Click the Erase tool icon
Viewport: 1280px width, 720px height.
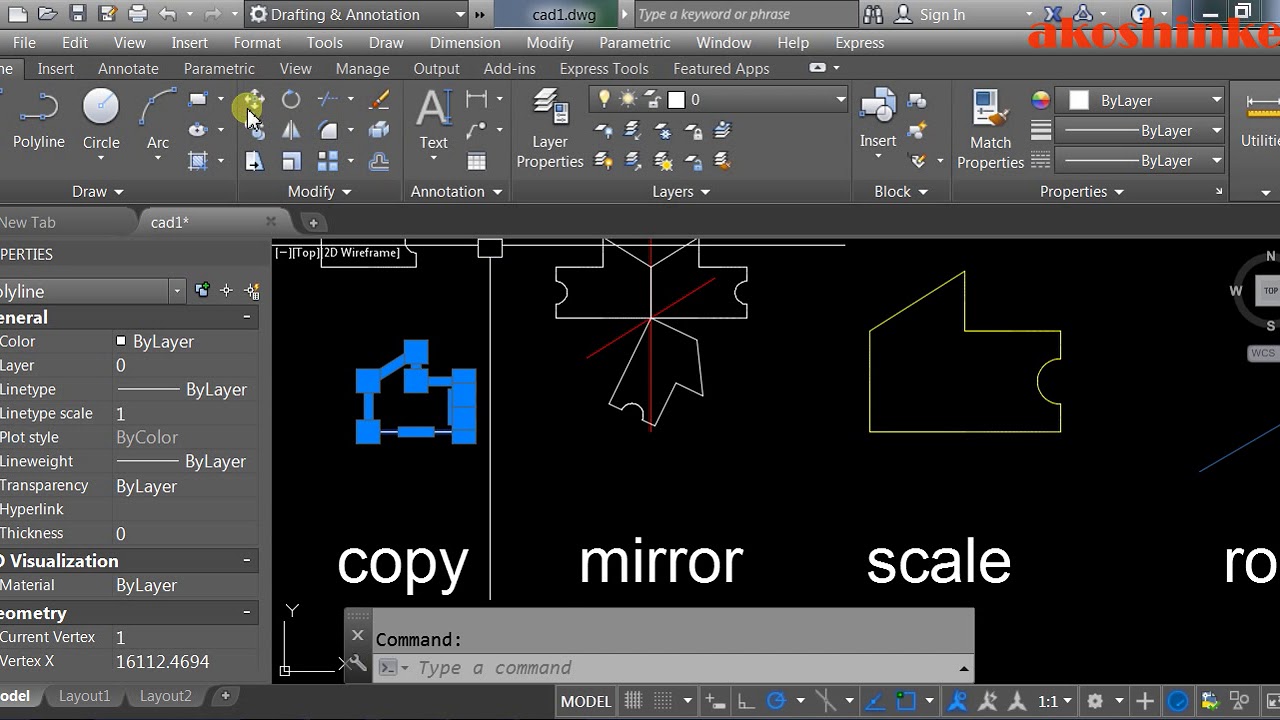click(x=379, y=99)
